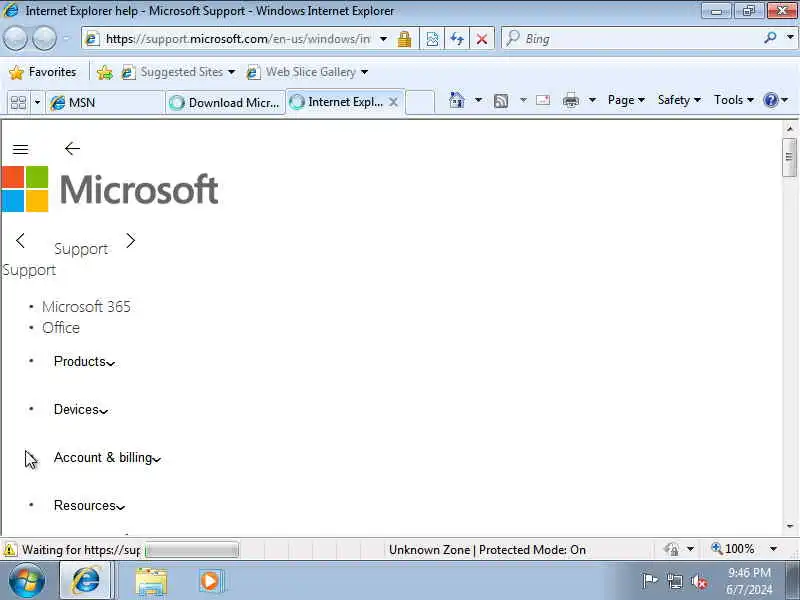This screenshot has width=800, height=600.
Task: Switch to the Download Micr... tab
Action: (225, 103)
